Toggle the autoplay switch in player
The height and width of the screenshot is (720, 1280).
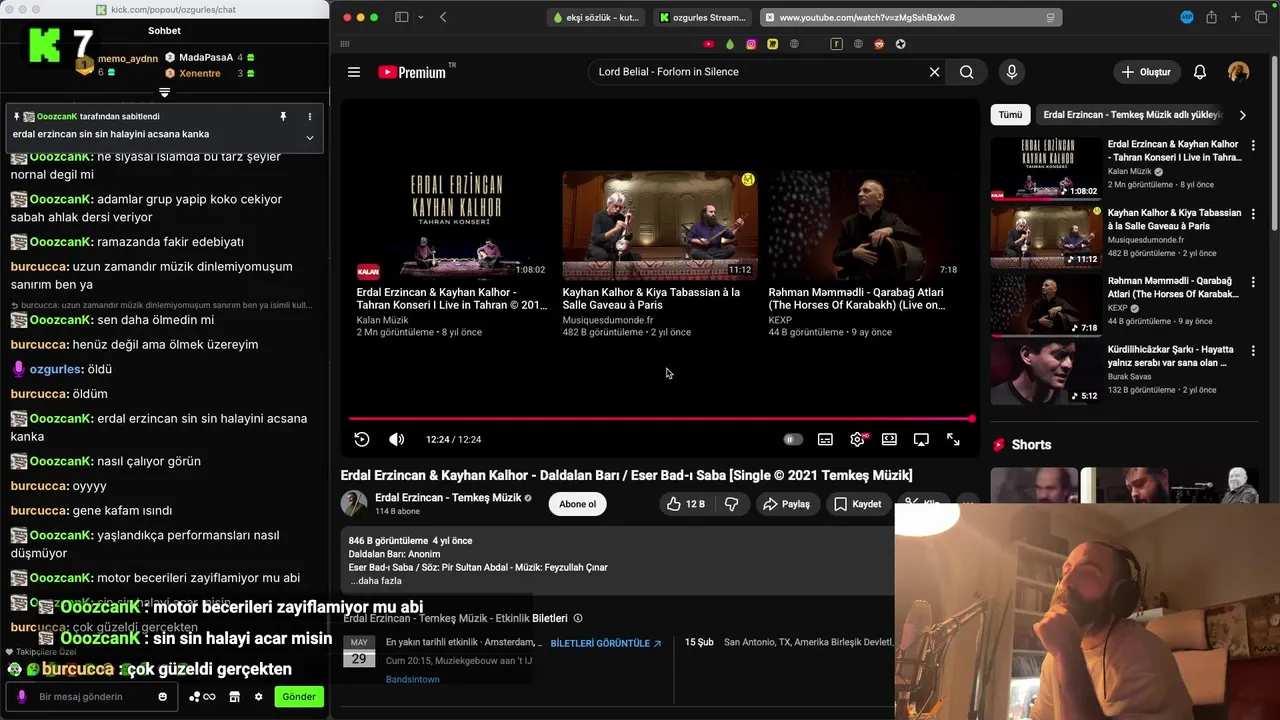[792, 439]
